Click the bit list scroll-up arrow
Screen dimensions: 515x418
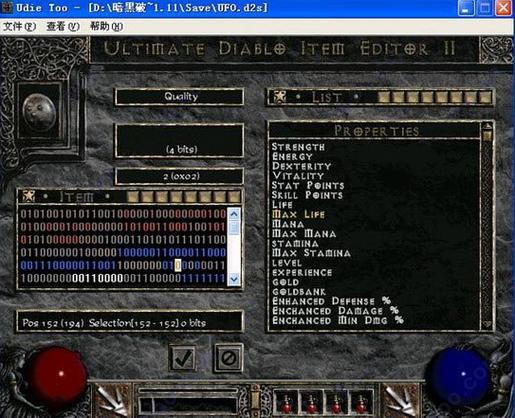(x=234, y=214)
